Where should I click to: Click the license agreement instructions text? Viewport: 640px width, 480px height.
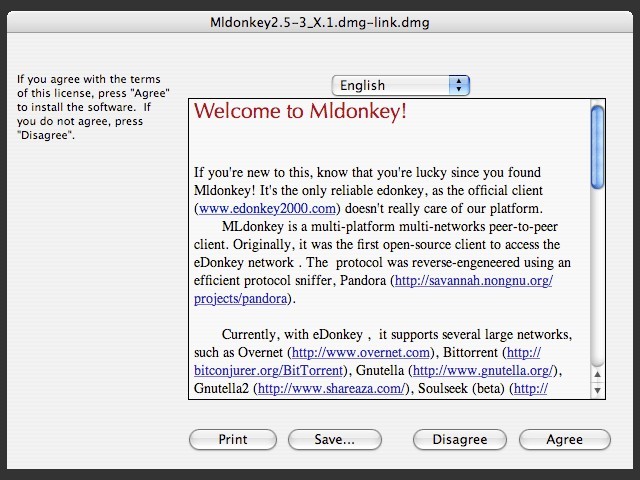click(x=93, y=107)
